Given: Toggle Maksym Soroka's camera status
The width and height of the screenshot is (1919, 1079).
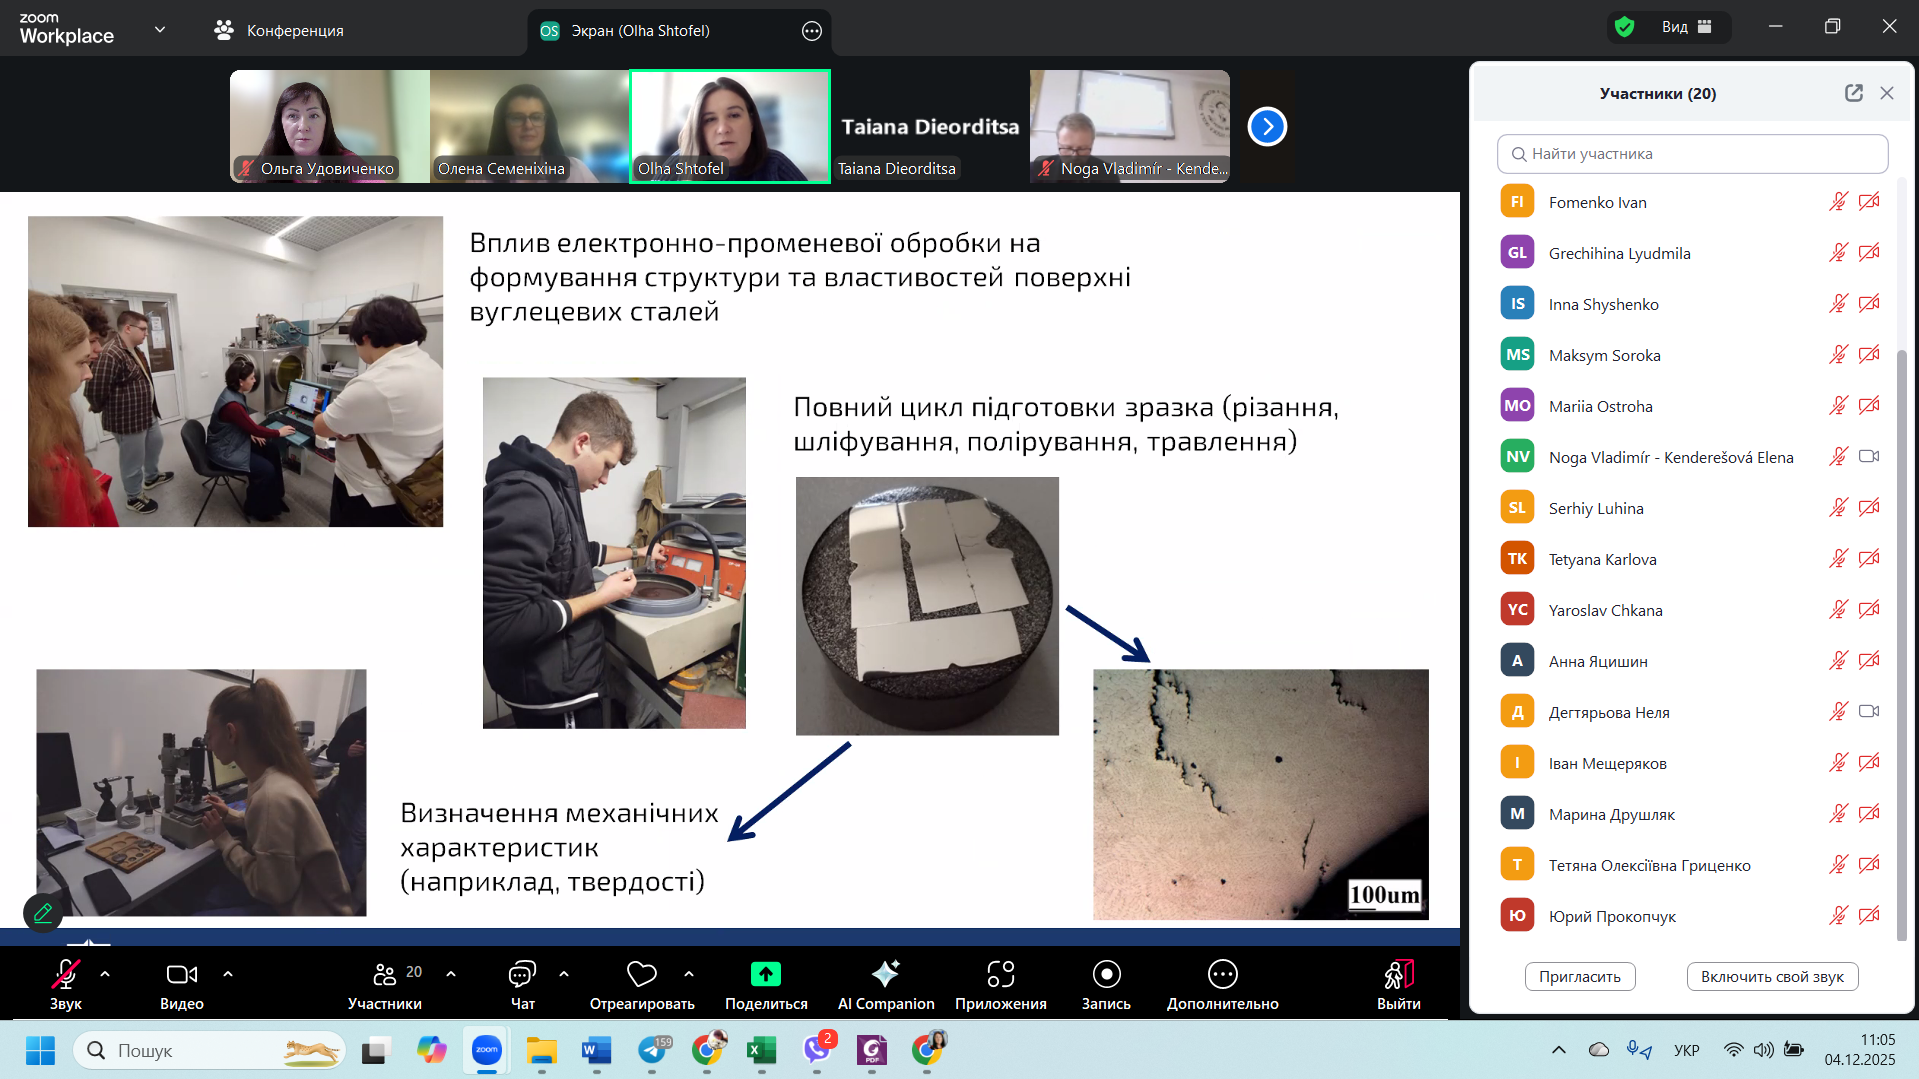Looking at the screenshot, I should (1869, 354).
